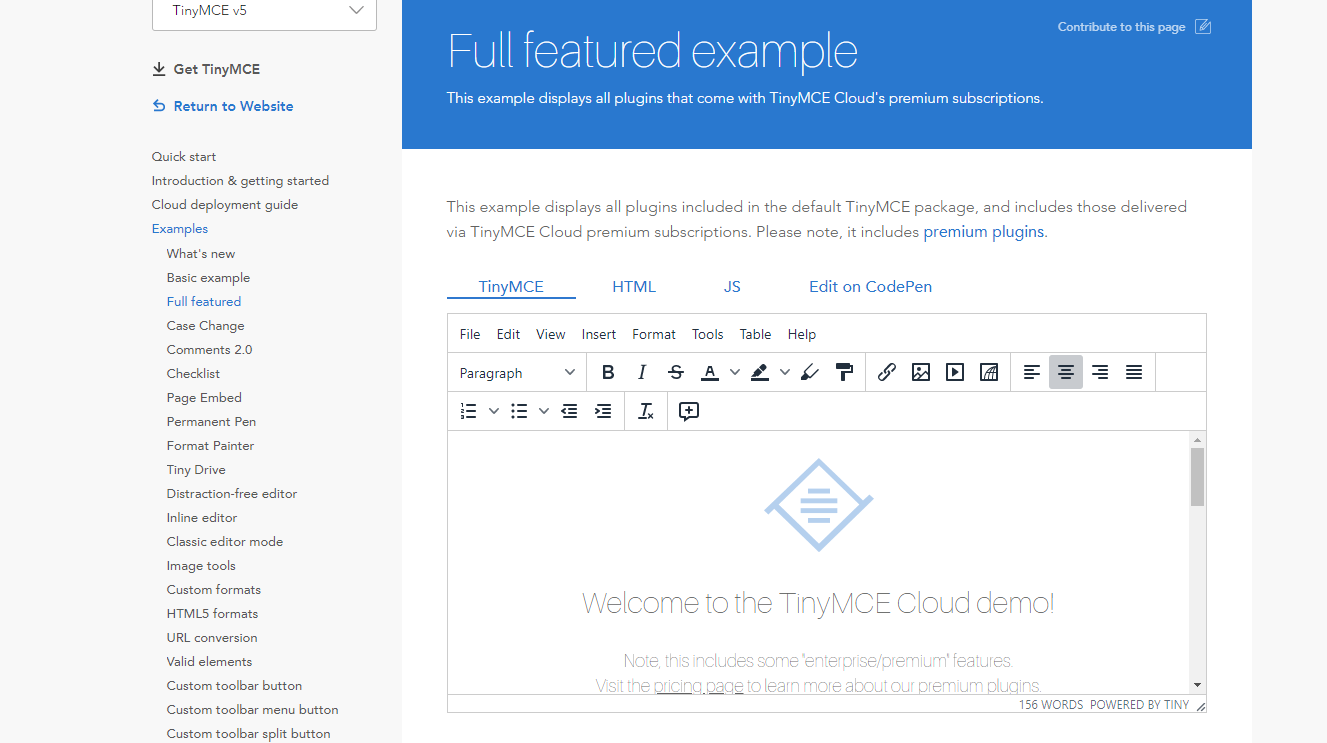This screenshot has height=743, width=1327.
Task: Apply italic formatting
Action: click(642, 371)
